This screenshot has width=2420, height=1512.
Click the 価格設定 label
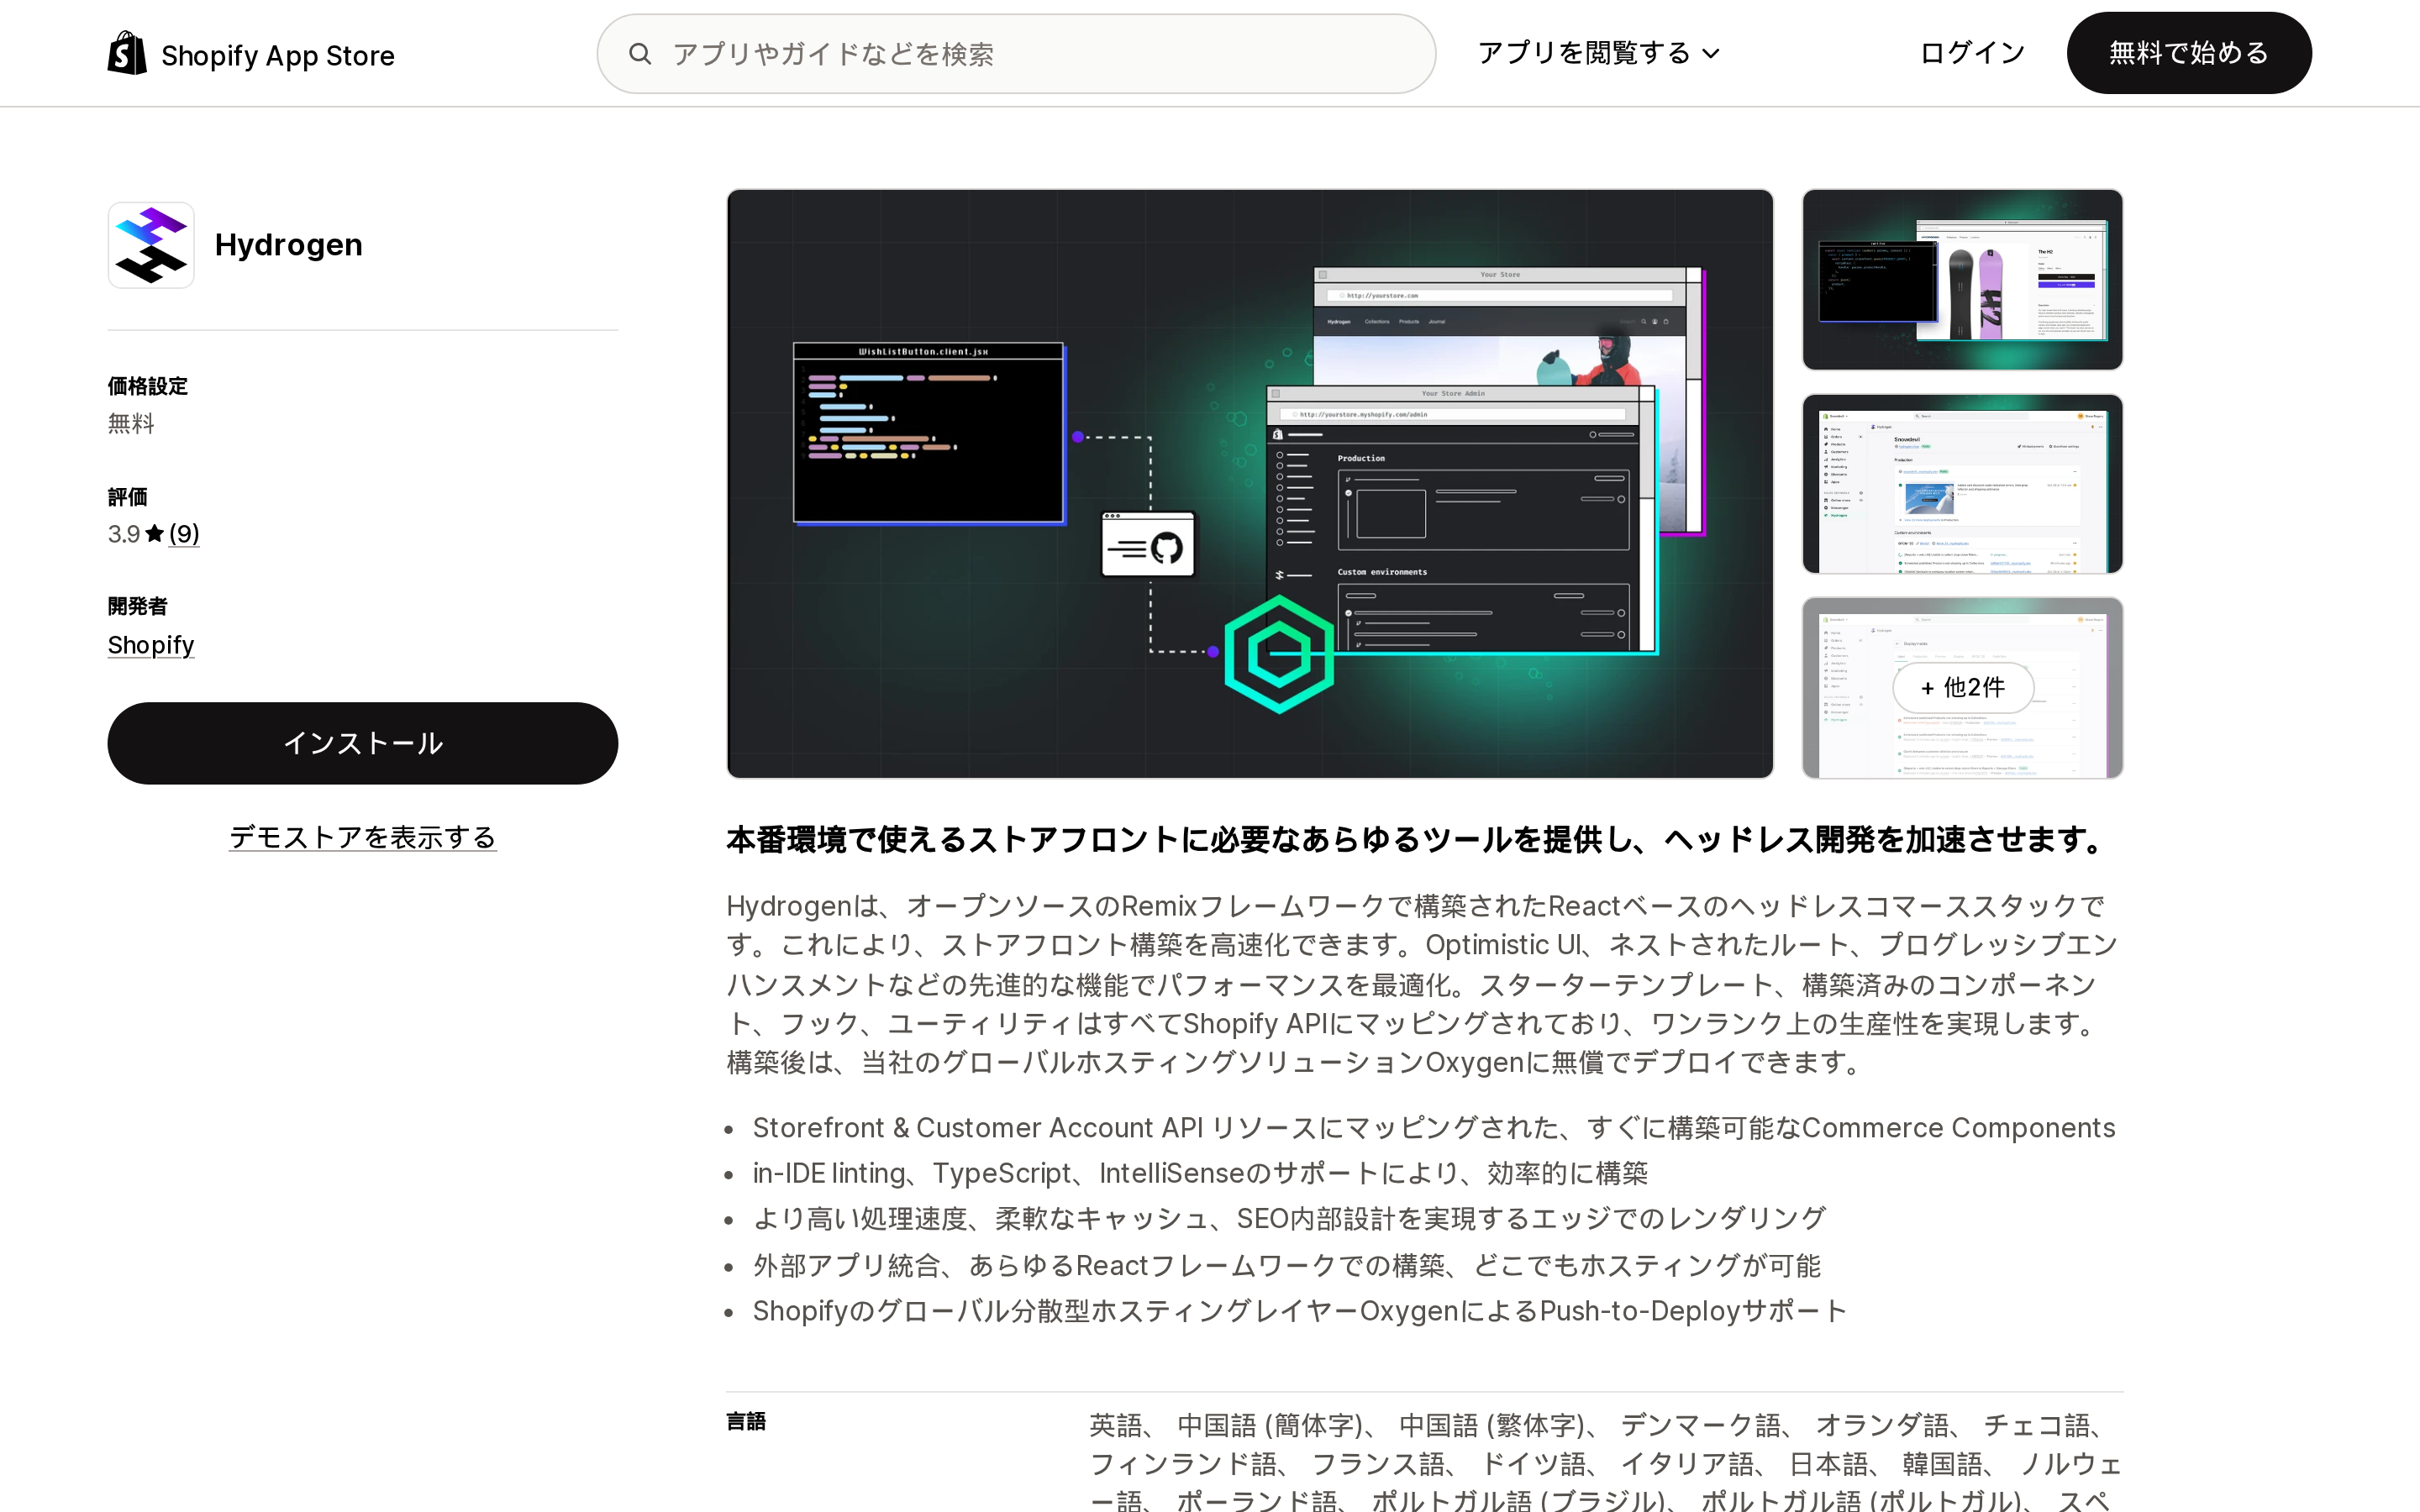[x=148, y=386]
